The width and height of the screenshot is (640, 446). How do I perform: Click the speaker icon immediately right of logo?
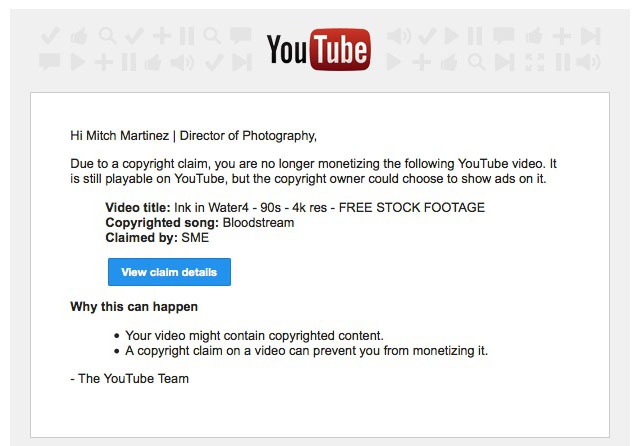coord(398,36)
